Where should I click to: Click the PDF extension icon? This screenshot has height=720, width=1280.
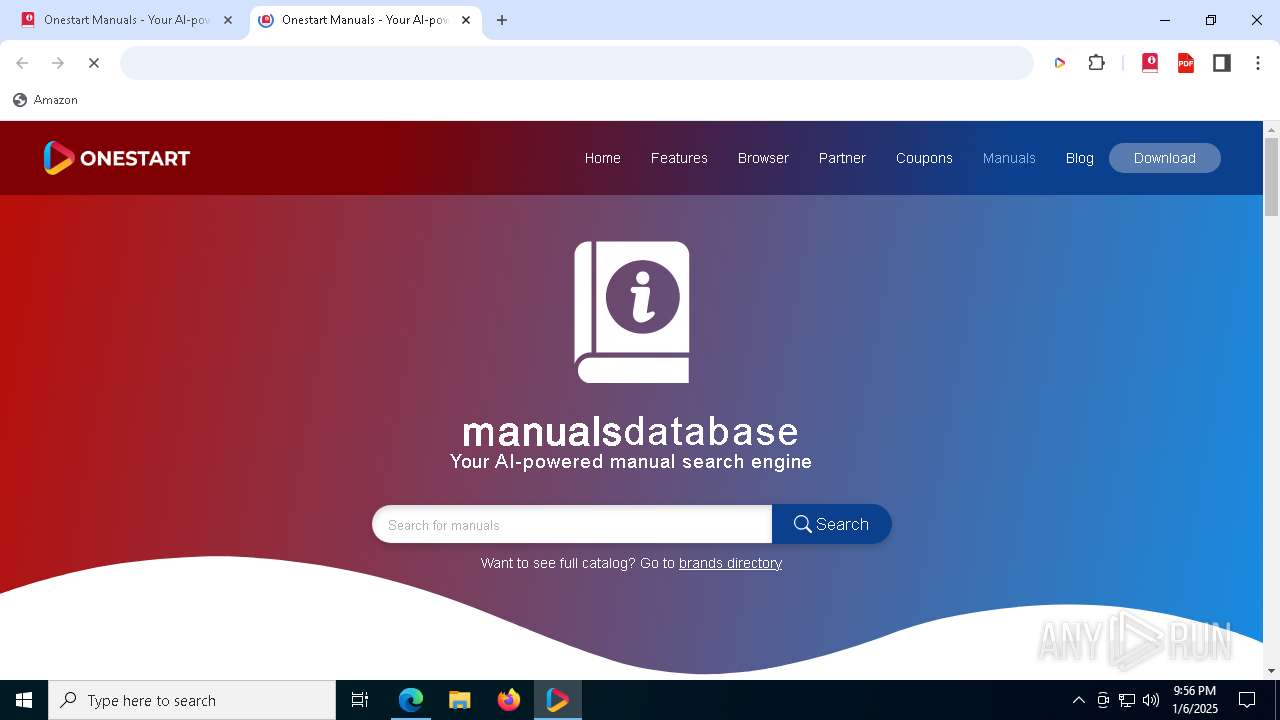click(x=1186, y=63)
